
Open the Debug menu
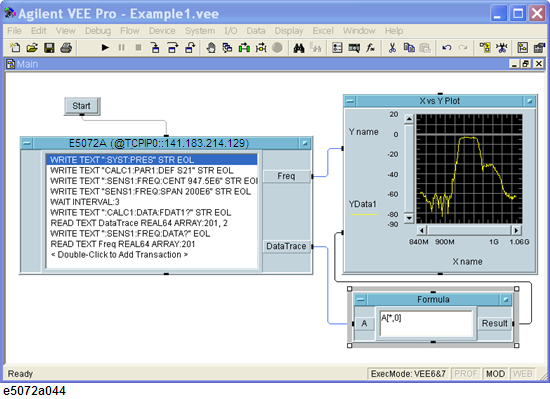pyautogui.click(x=98, y=31)
